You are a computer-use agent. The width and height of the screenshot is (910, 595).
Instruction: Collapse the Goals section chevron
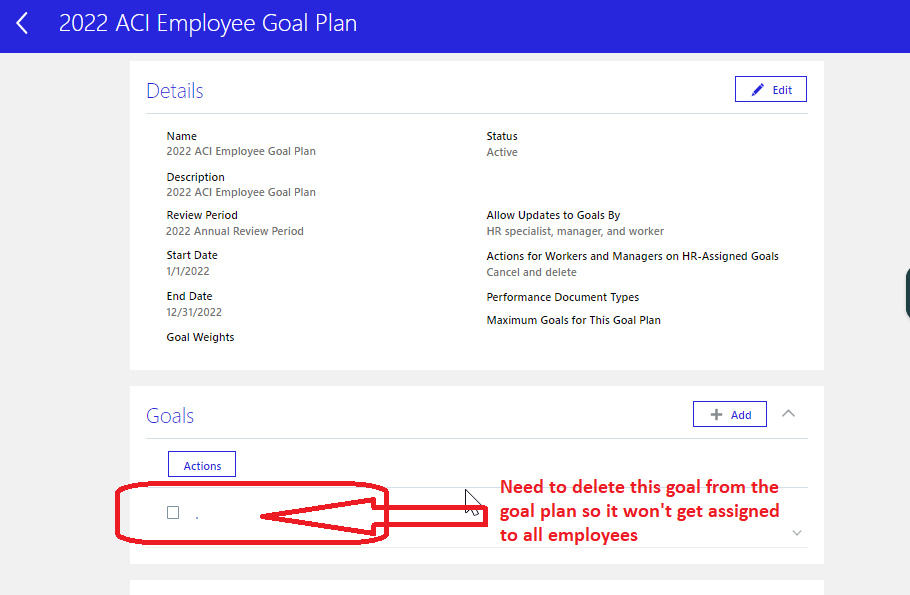788,414
